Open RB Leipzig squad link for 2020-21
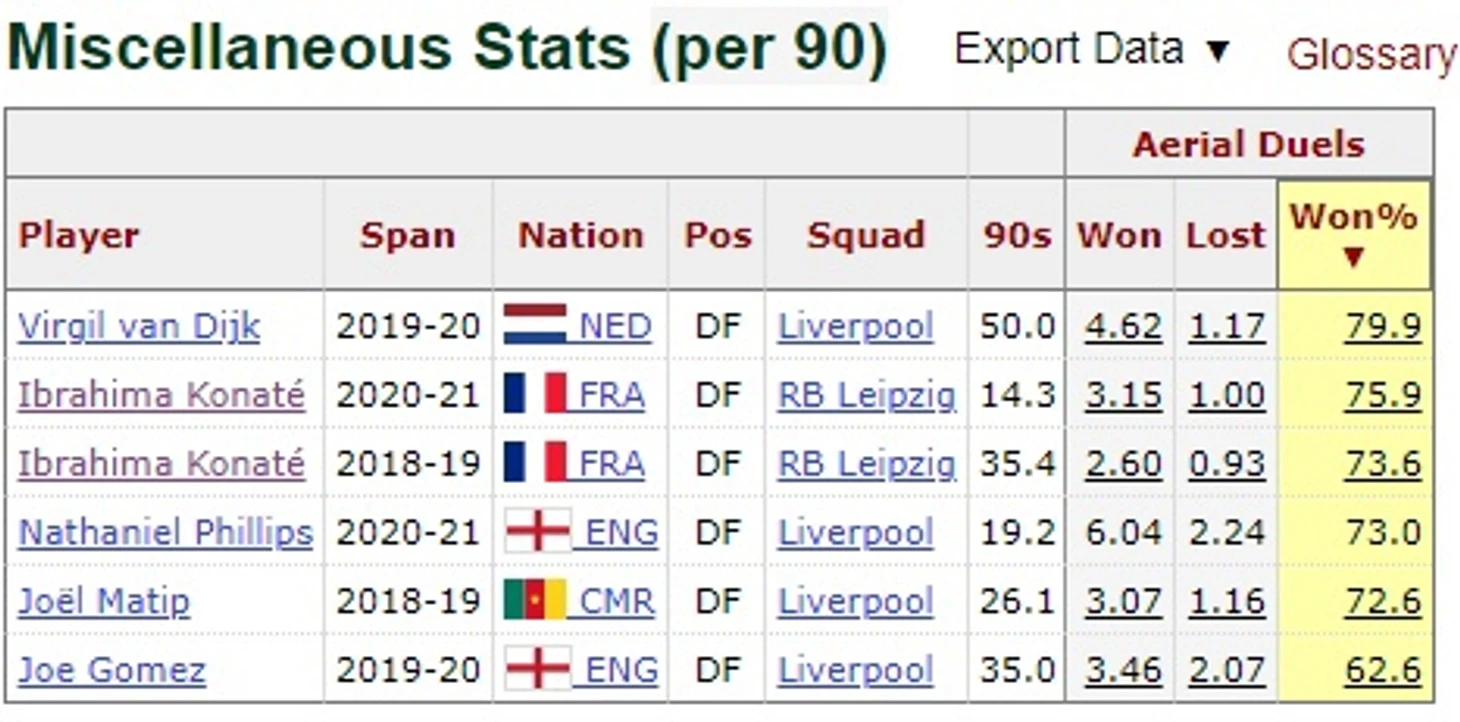The height and width of the screenshot is (722, 1460). click(866, 396)
